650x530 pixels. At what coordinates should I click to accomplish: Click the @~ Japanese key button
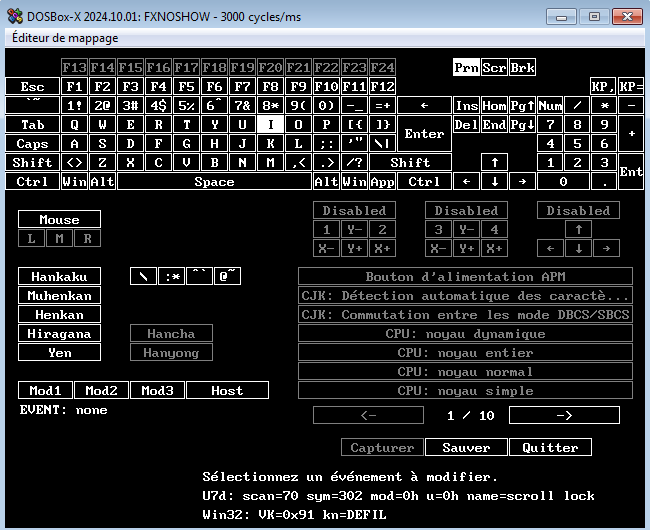click(x=227, y=276)
